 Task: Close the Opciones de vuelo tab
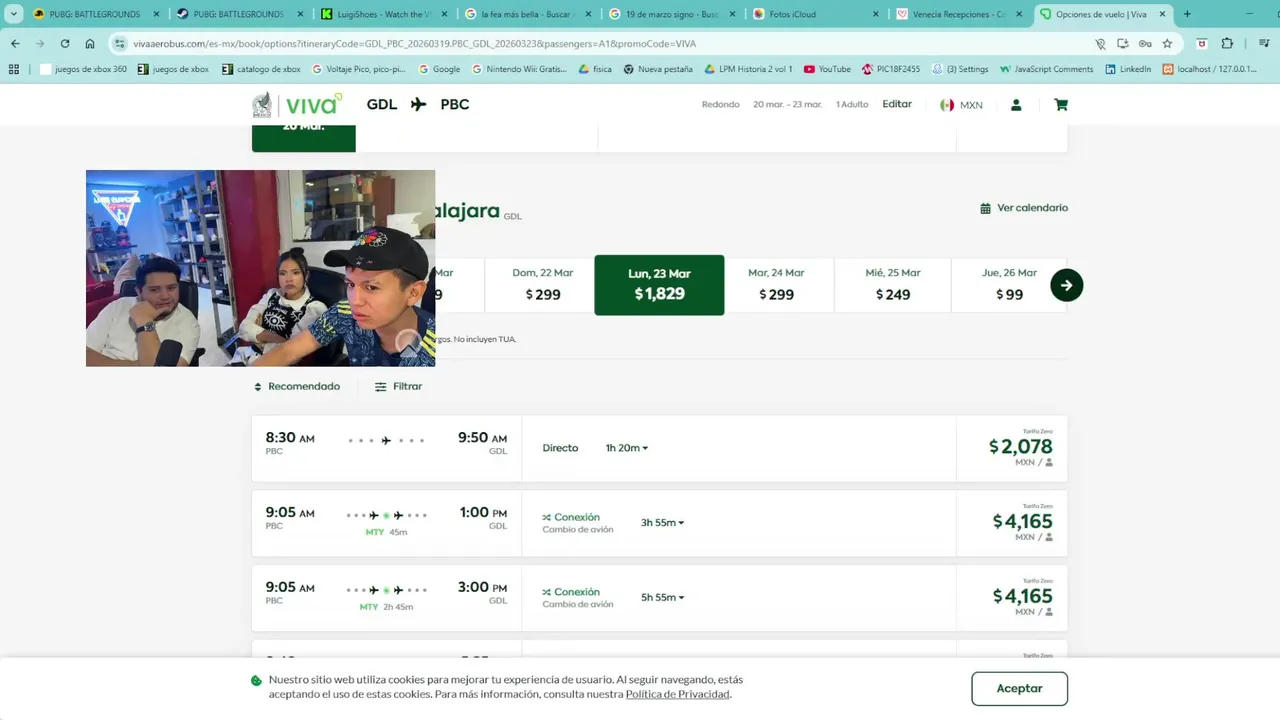pos(1162,14)
